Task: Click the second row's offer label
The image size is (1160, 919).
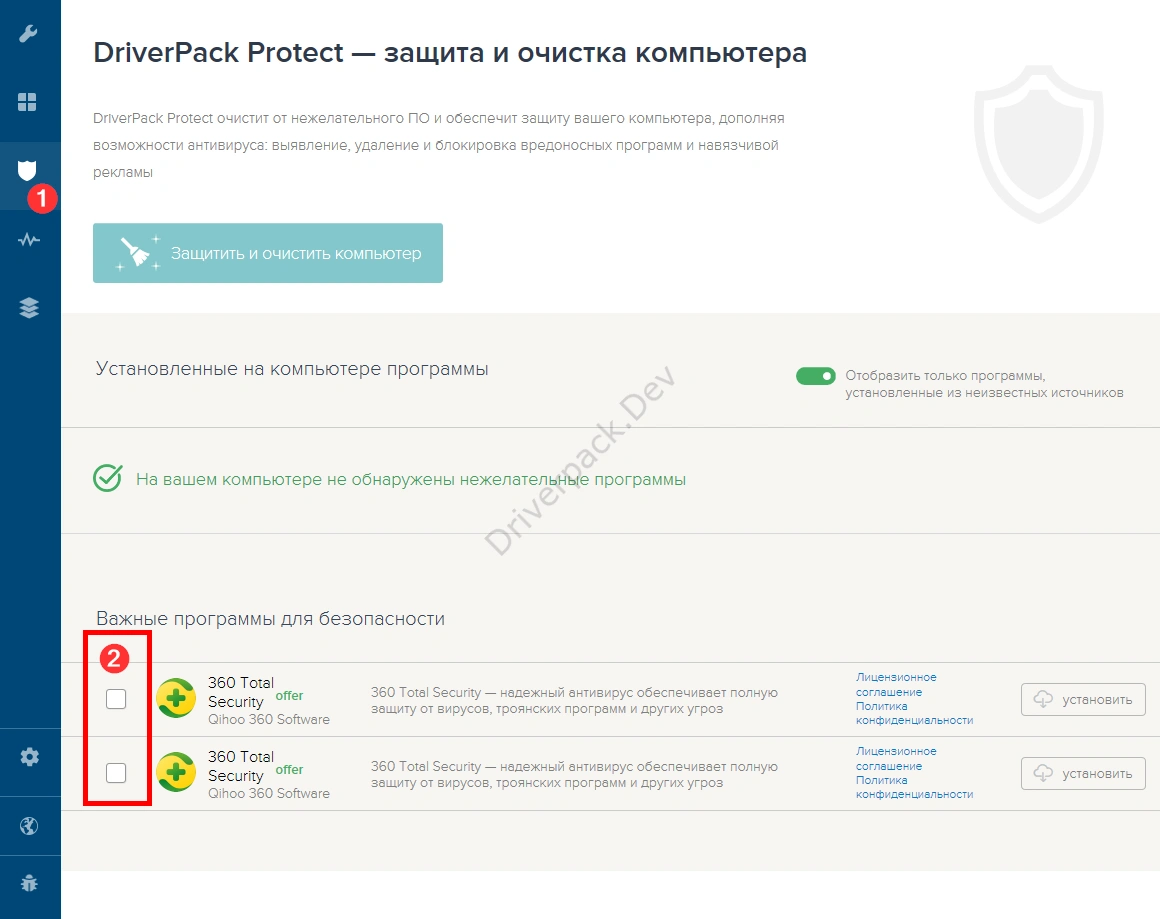Action: point(289,770)
